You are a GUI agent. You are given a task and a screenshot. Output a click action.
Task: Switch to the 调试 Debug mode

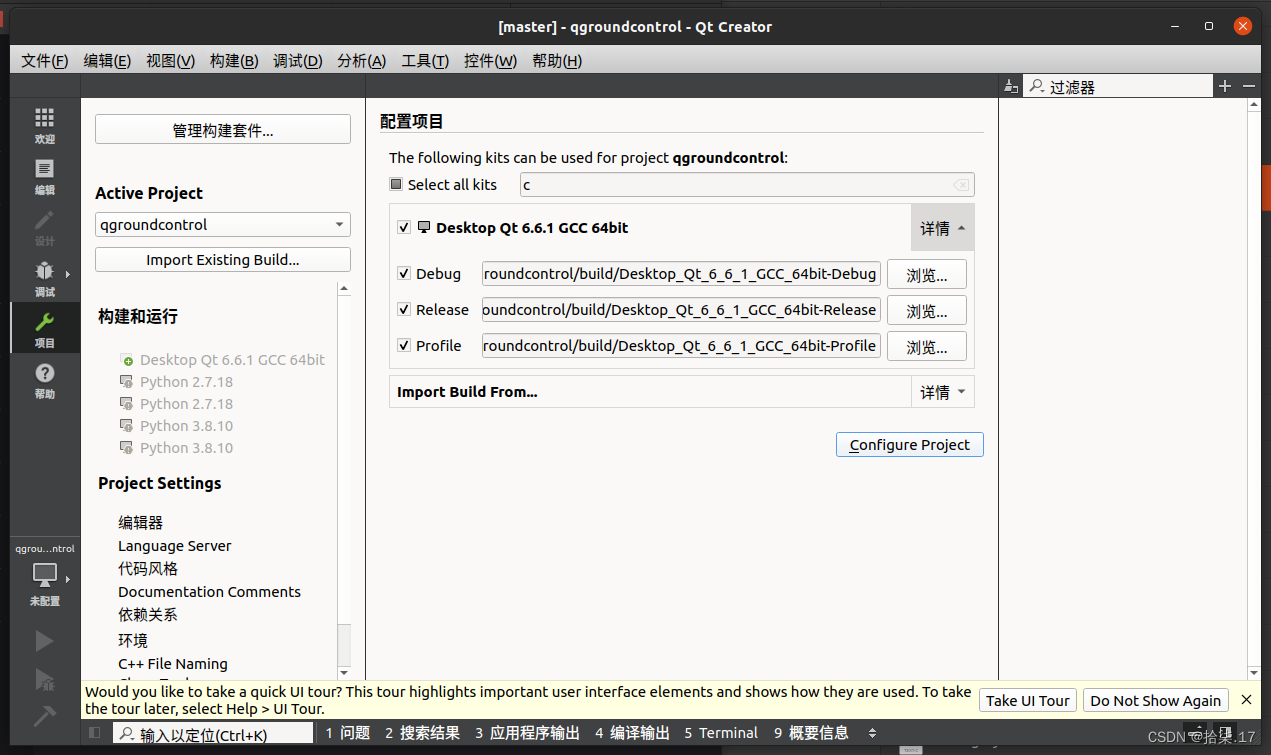pyautogui.click(x=44, y=279)
